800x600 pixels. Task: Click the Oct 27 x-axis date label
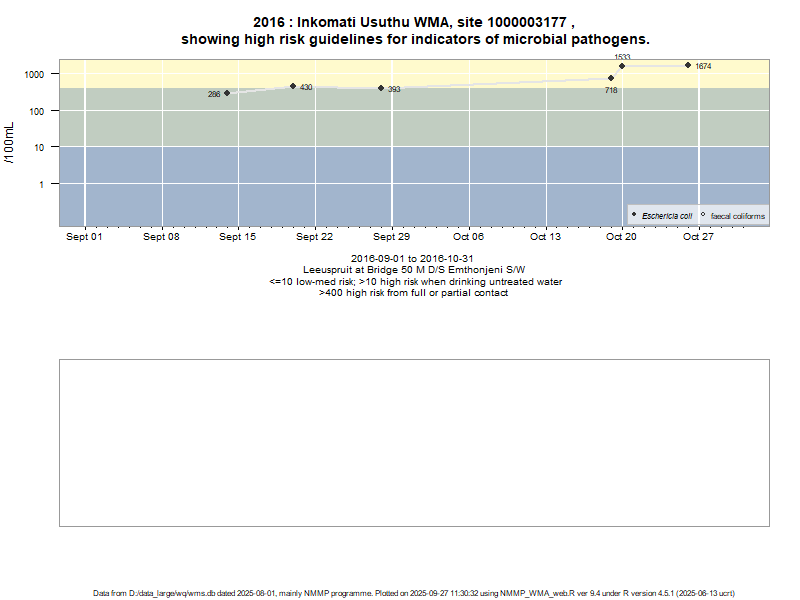coord(698,237)
